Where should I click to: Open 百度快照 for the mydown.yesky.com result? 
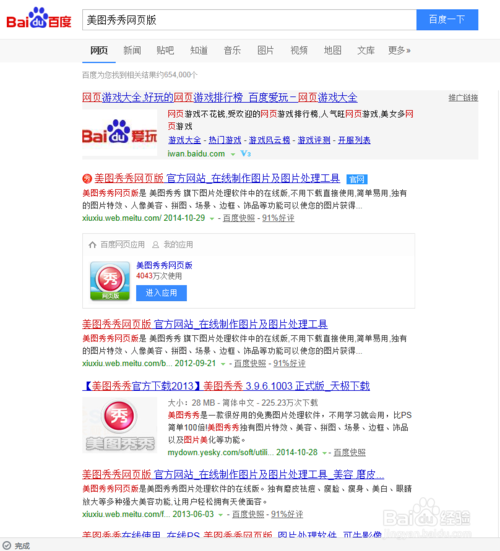[350, 453]
